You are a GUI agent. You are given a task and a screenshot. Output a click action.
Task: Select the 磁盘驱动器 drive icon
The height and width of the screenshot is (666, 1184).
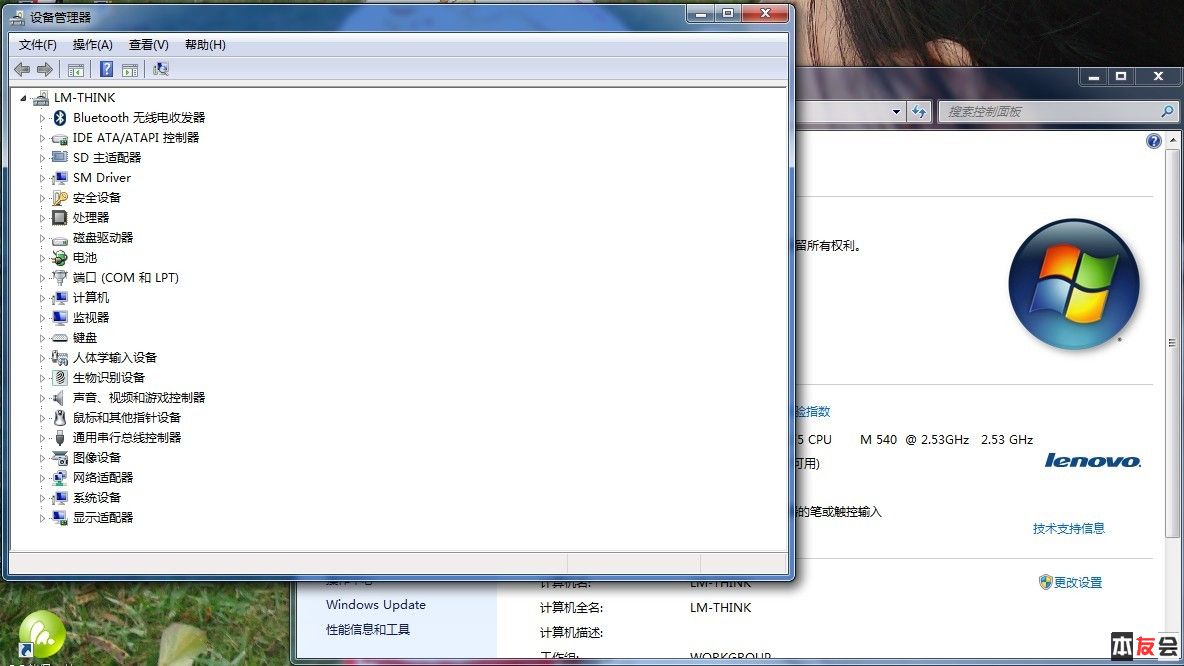60,239
